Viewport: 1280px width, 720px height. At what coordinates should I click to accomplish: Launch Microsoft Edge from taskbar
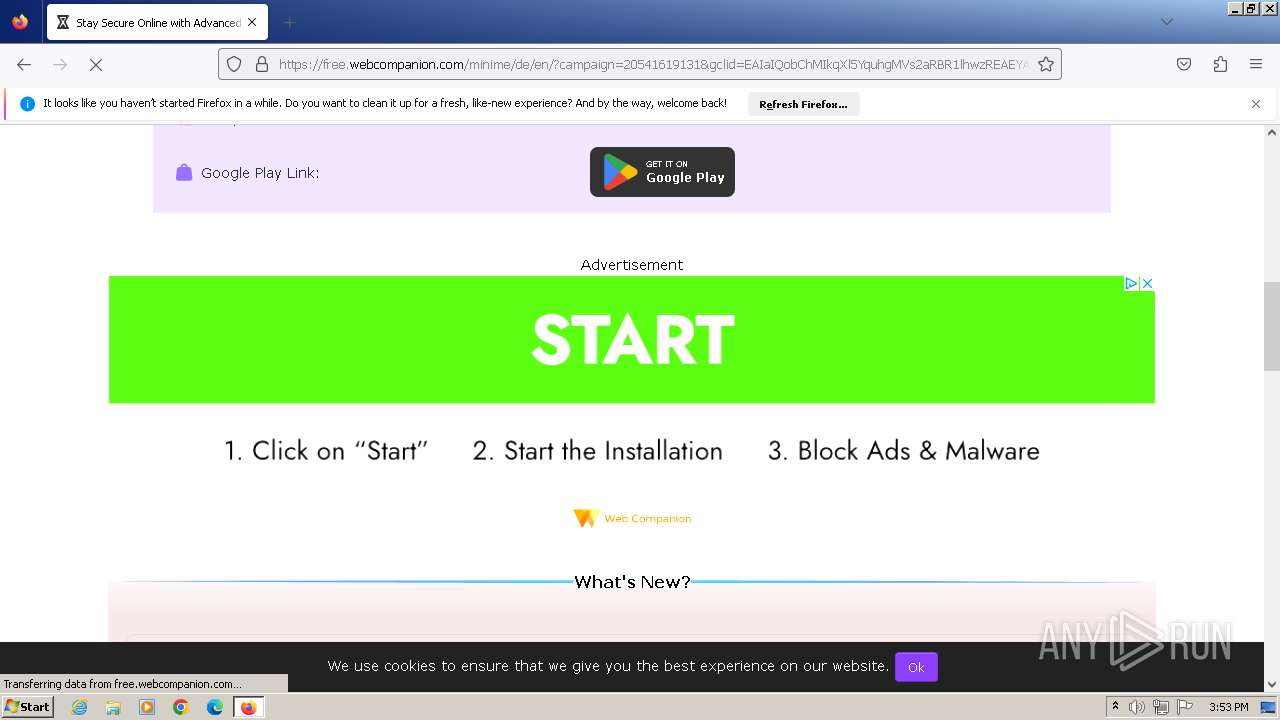coord(215,707)
